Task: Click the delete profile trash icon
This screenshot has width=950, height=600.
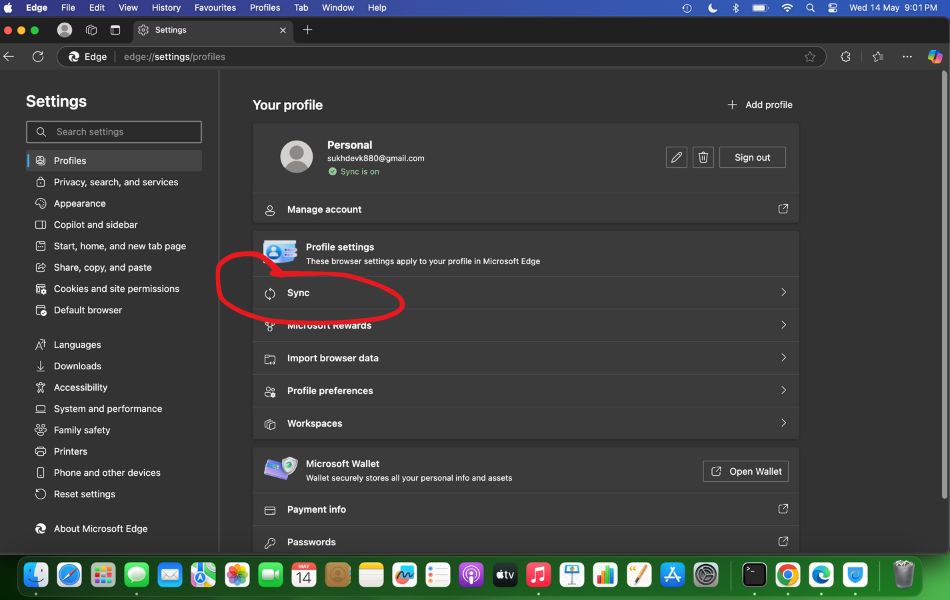Action: click(703, 158)
